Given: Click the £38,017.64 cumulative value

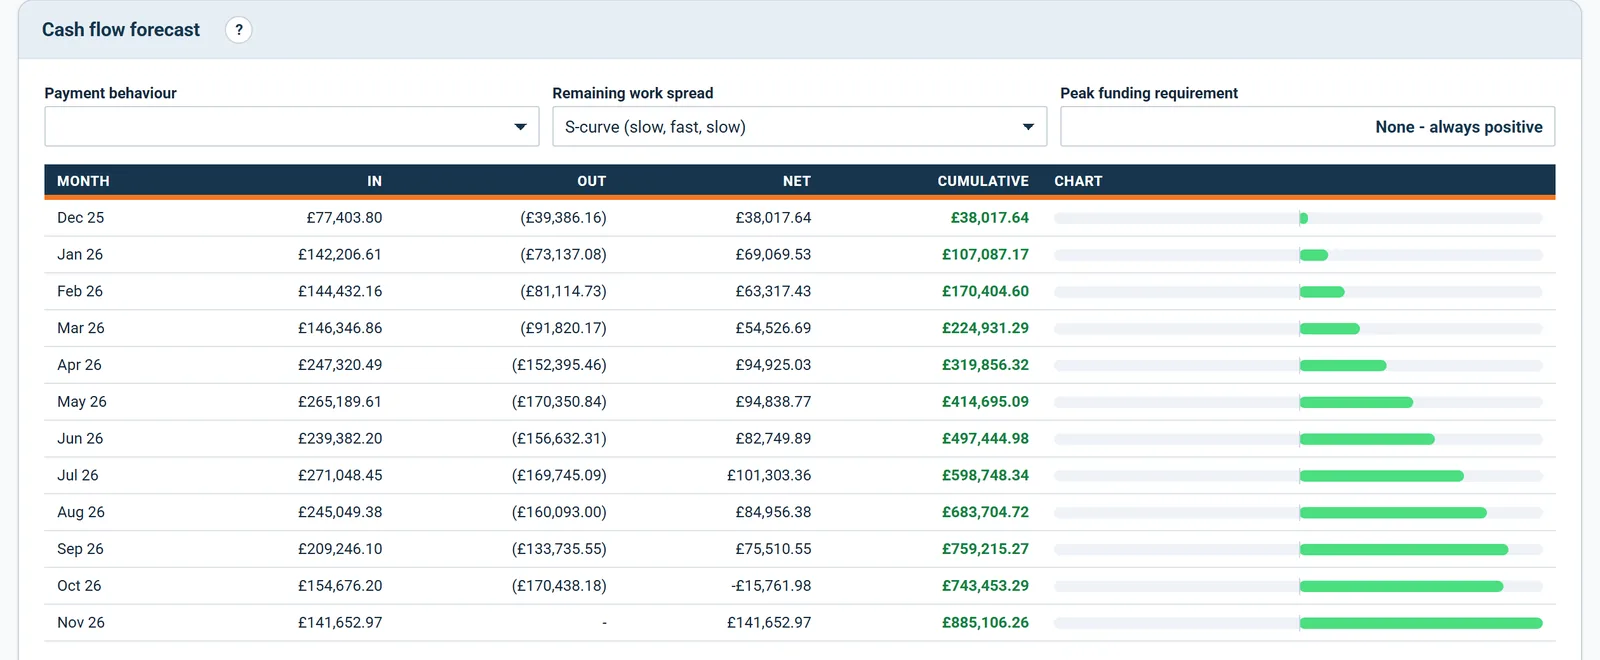Looking at the screenshot, I should 990,218.
